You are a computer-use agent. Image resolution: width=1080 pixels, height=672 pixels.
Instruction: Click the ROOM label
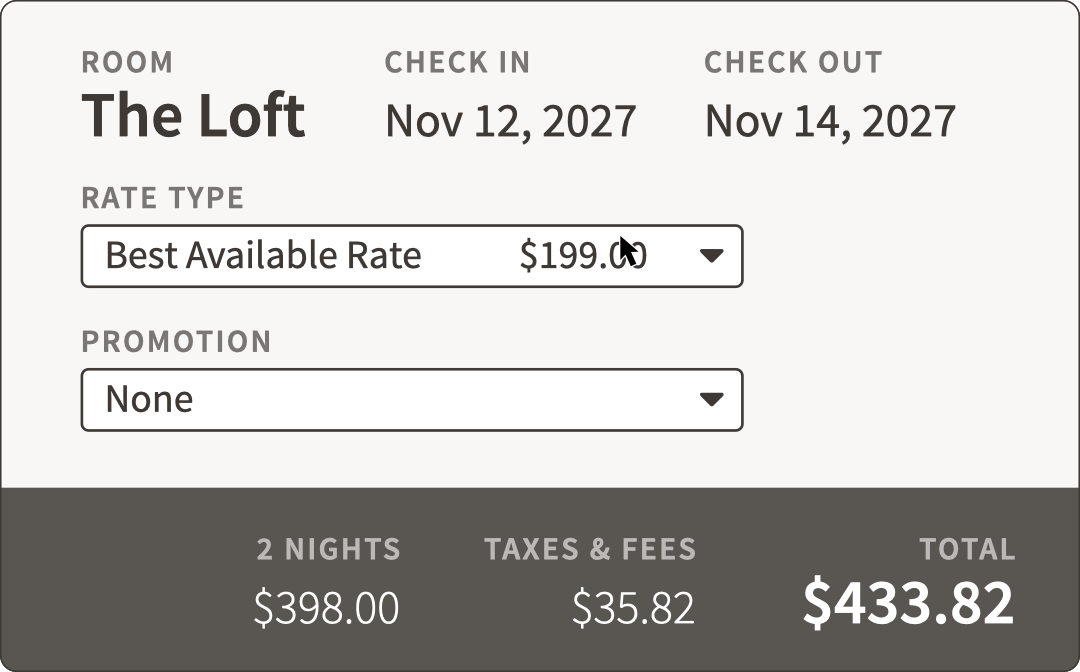tap(127, 62)
